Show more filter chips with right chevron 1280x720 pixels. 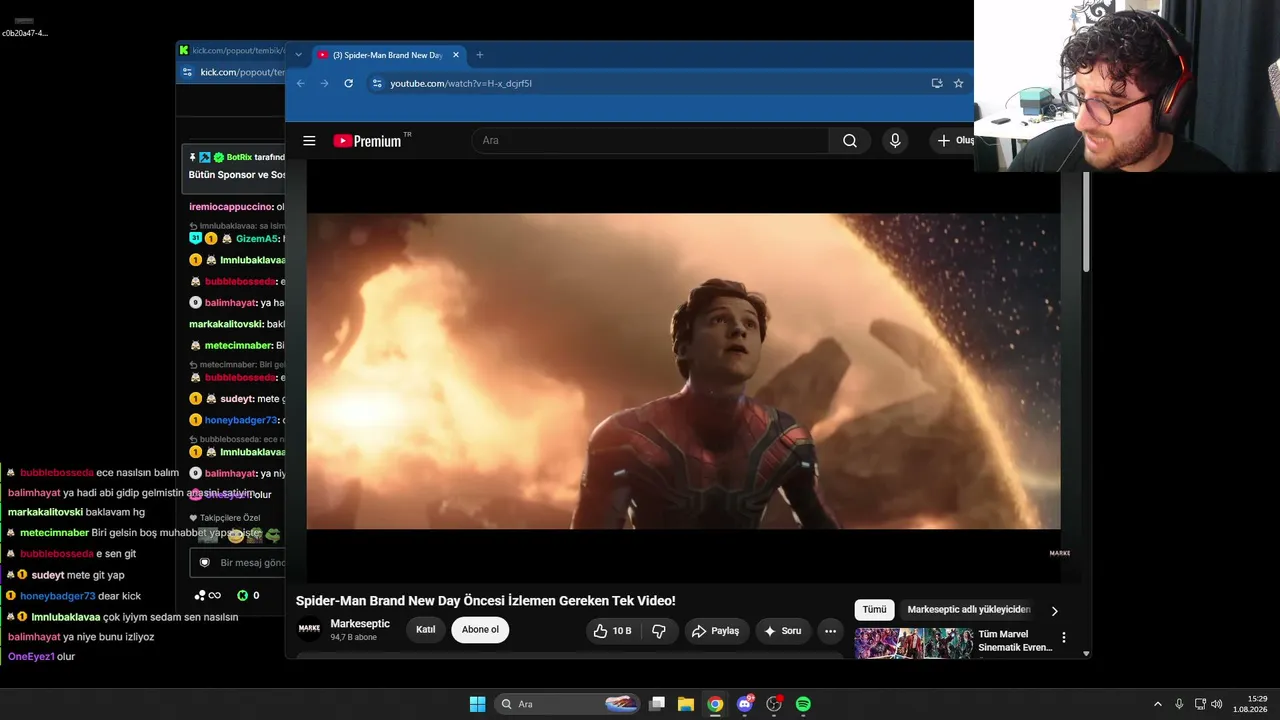point(1054,611)
